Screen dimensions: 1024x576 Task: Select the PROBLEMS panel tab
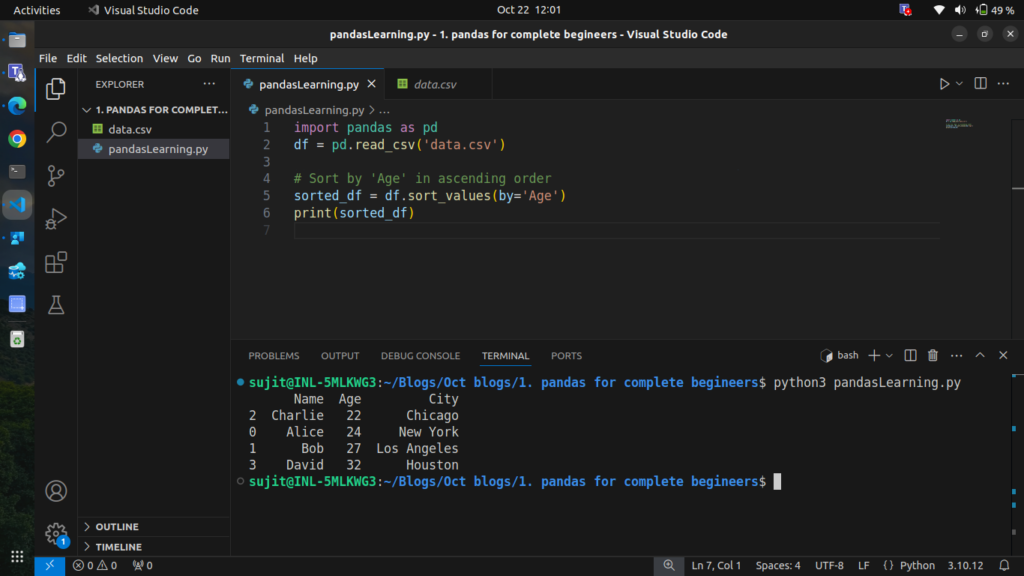[273, 356]
